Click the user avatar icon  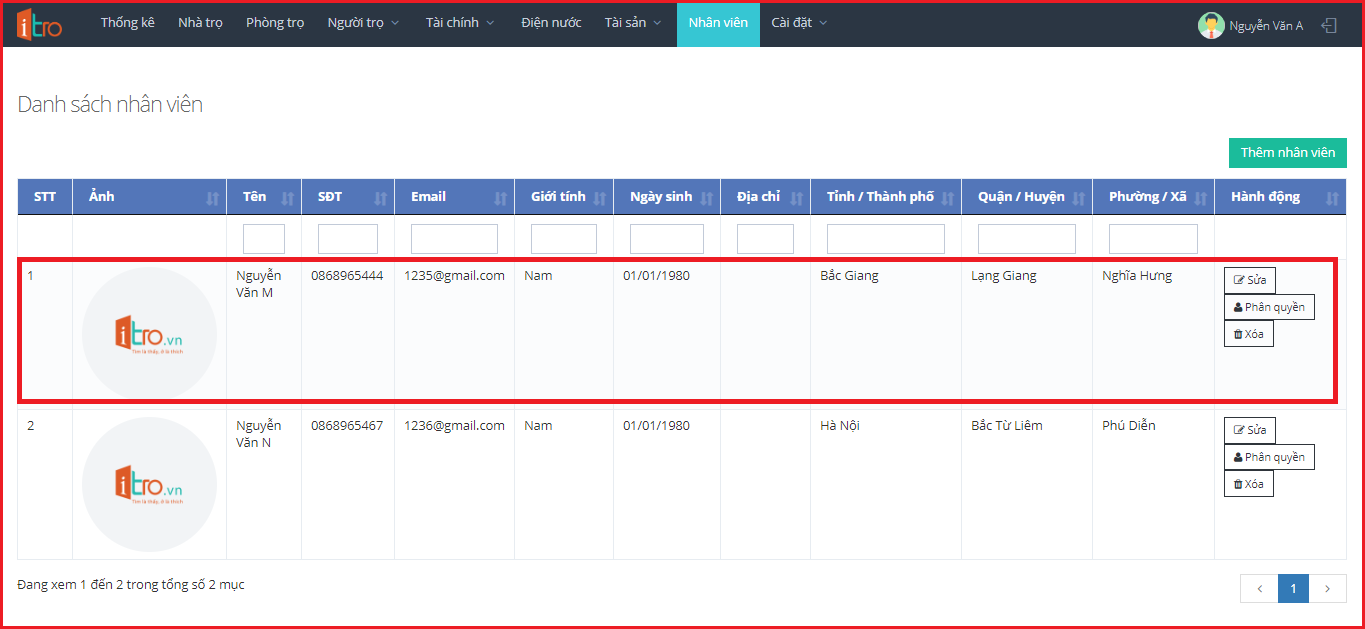tap(1210, 25)
